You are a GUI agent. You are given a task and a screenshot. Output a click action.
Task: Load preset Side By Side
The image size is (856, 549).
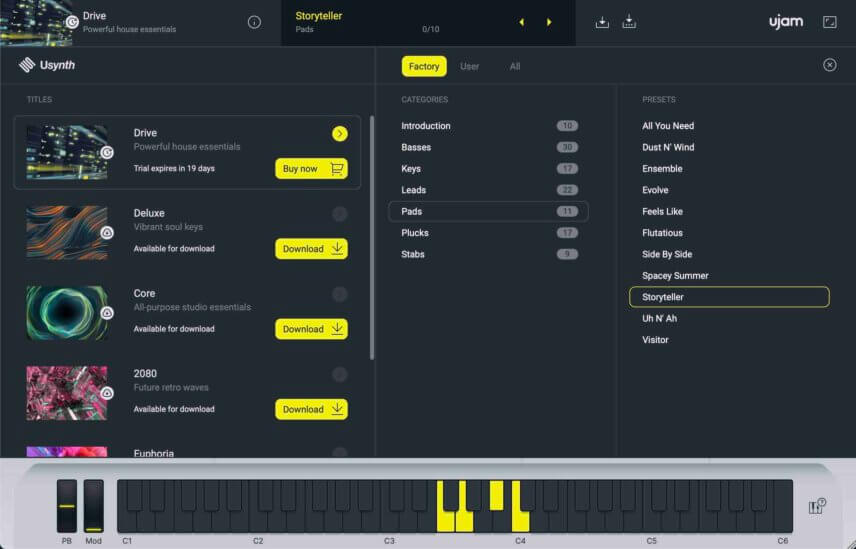(667, 254)
